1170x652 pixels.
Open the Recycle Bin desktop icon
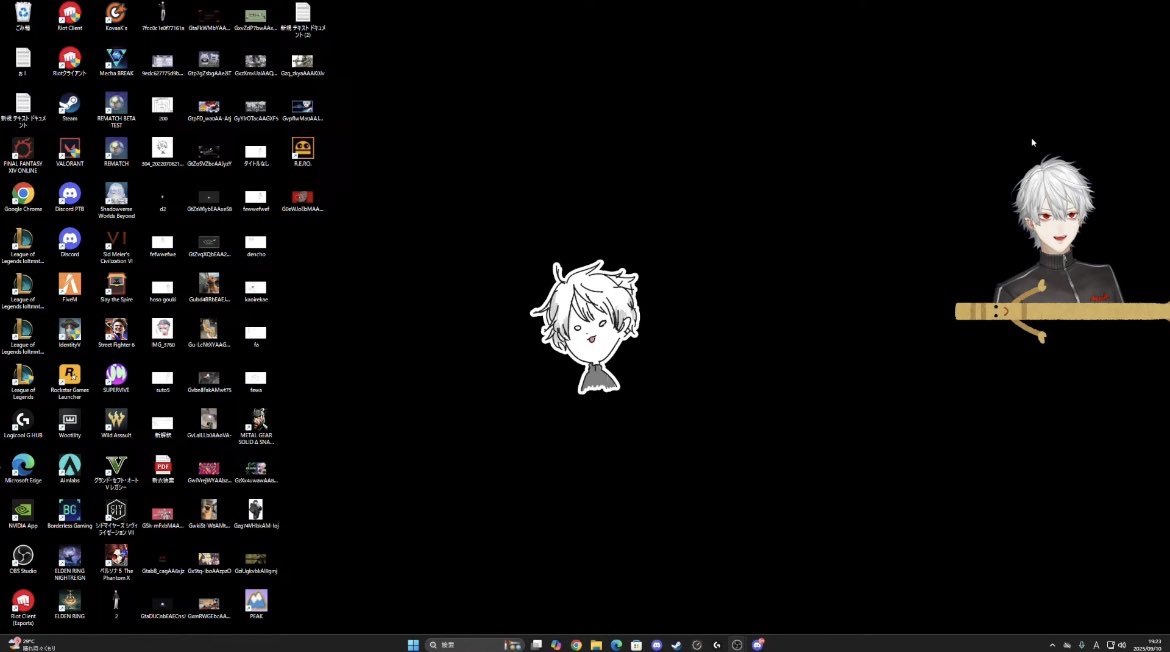(x=23, y=16)
